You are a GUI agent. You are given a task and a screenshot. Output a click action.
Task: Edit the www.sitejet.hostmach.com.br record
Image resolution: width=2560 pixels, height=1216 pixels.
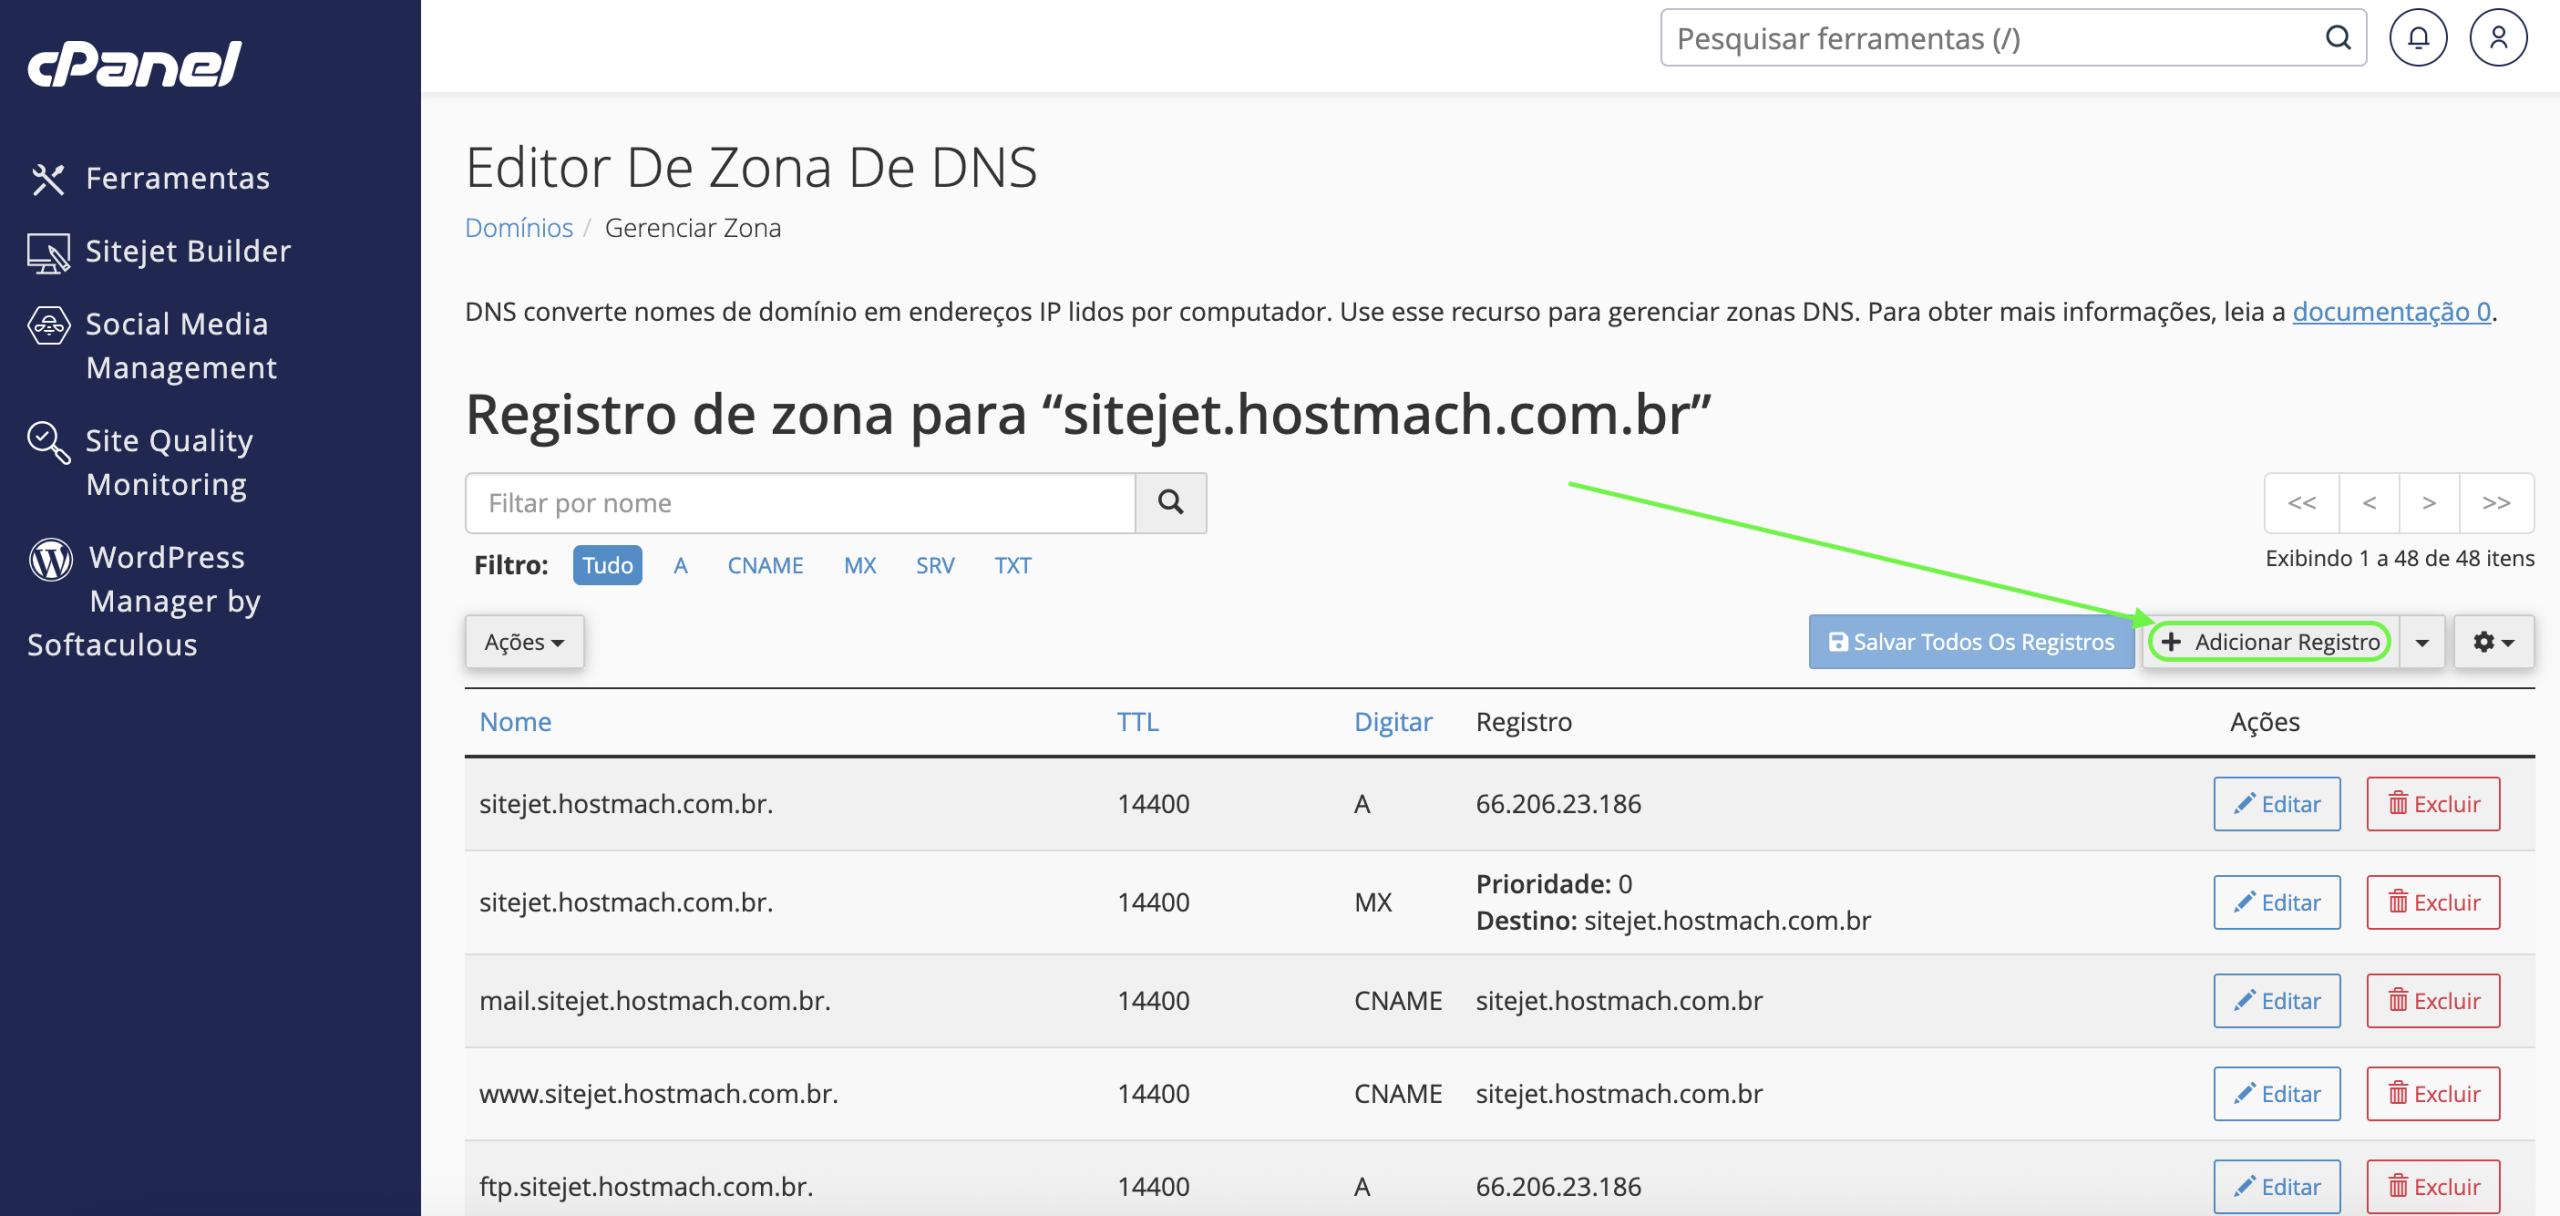click(2277, 1094)
